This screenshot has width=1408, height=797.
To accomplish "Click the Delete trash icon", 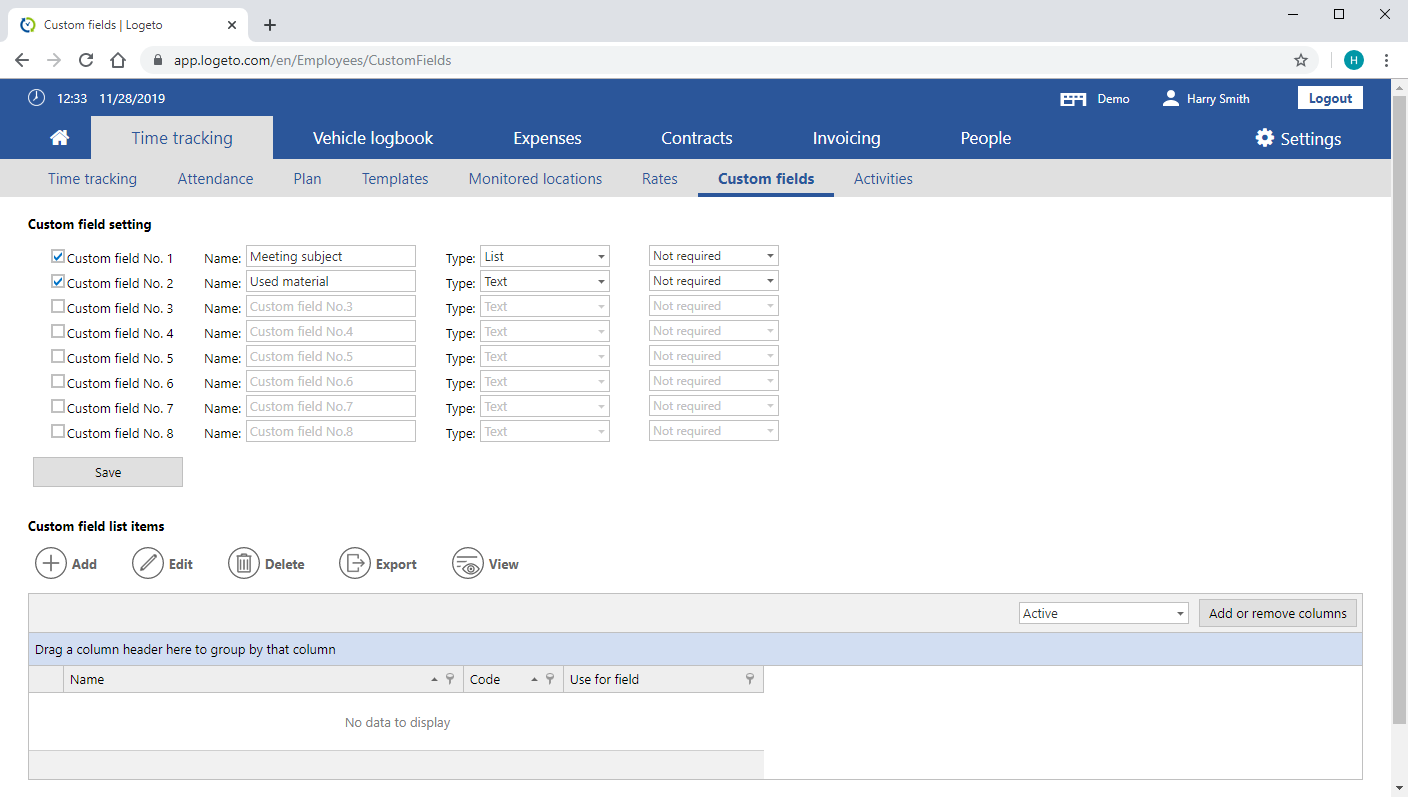I will click(244, 564).
